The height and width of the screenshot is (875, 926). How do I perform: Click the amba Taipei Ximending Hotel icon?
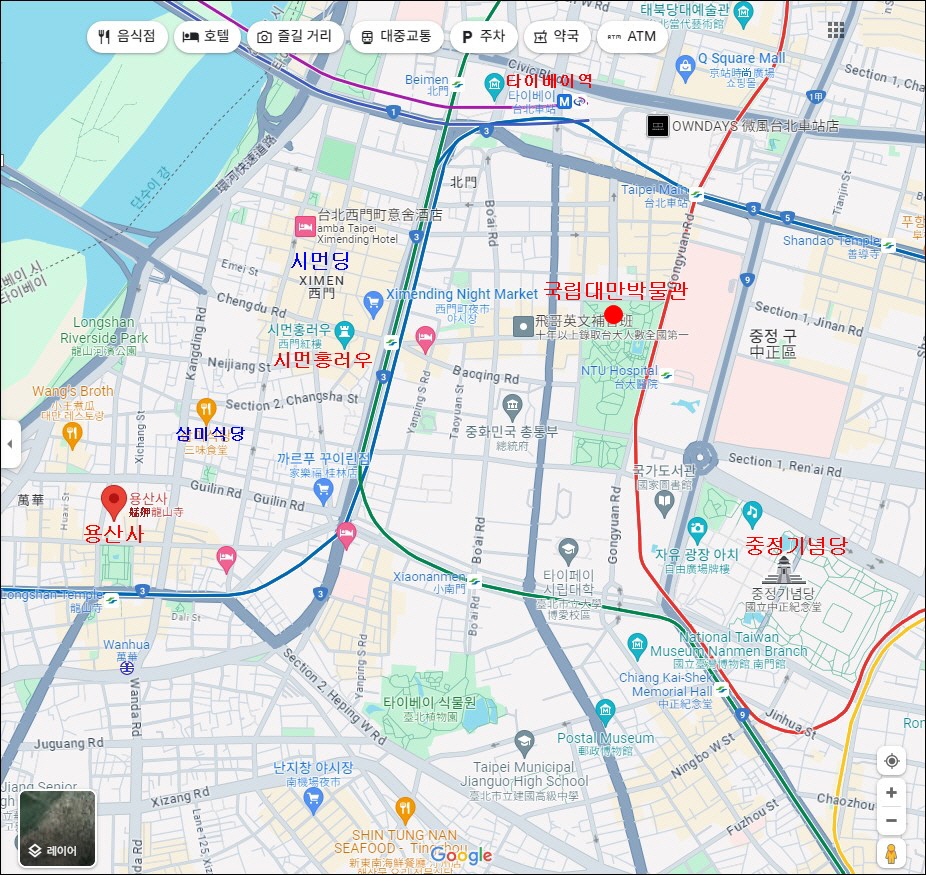point(305,227)
